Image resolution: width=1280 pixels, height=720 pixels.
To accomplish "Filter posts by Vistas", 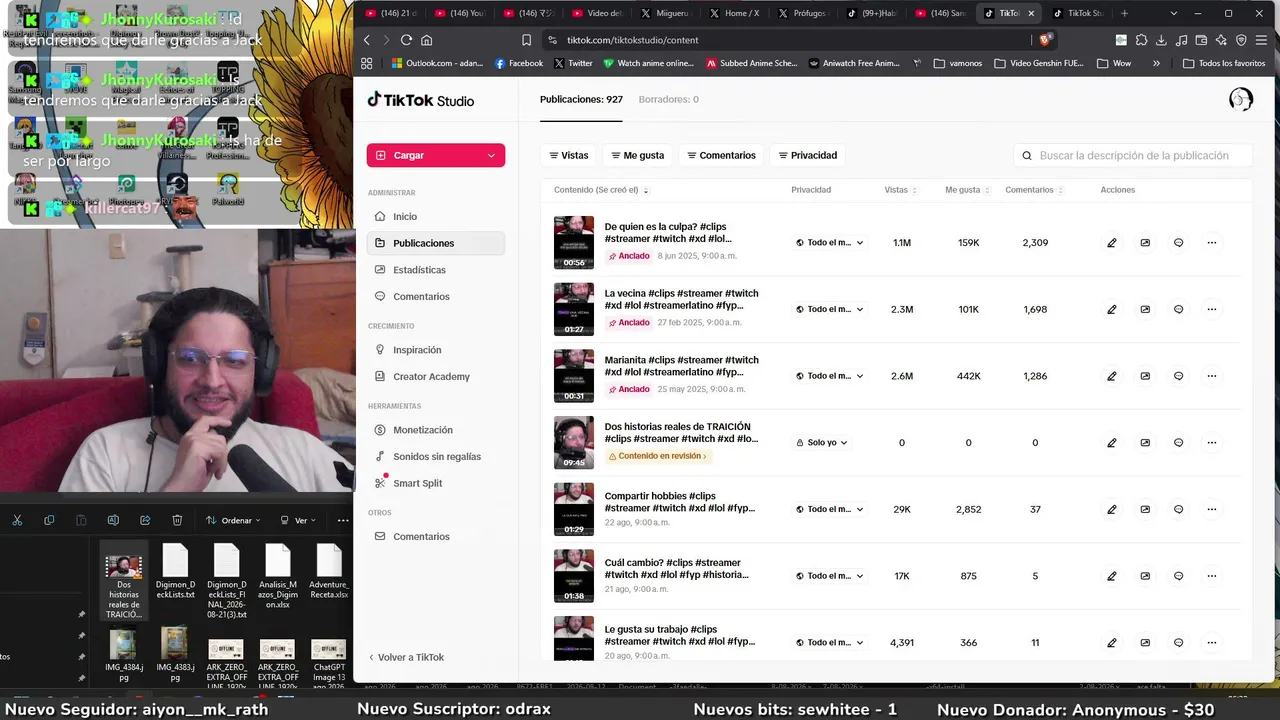I will [x=568, y=155].
